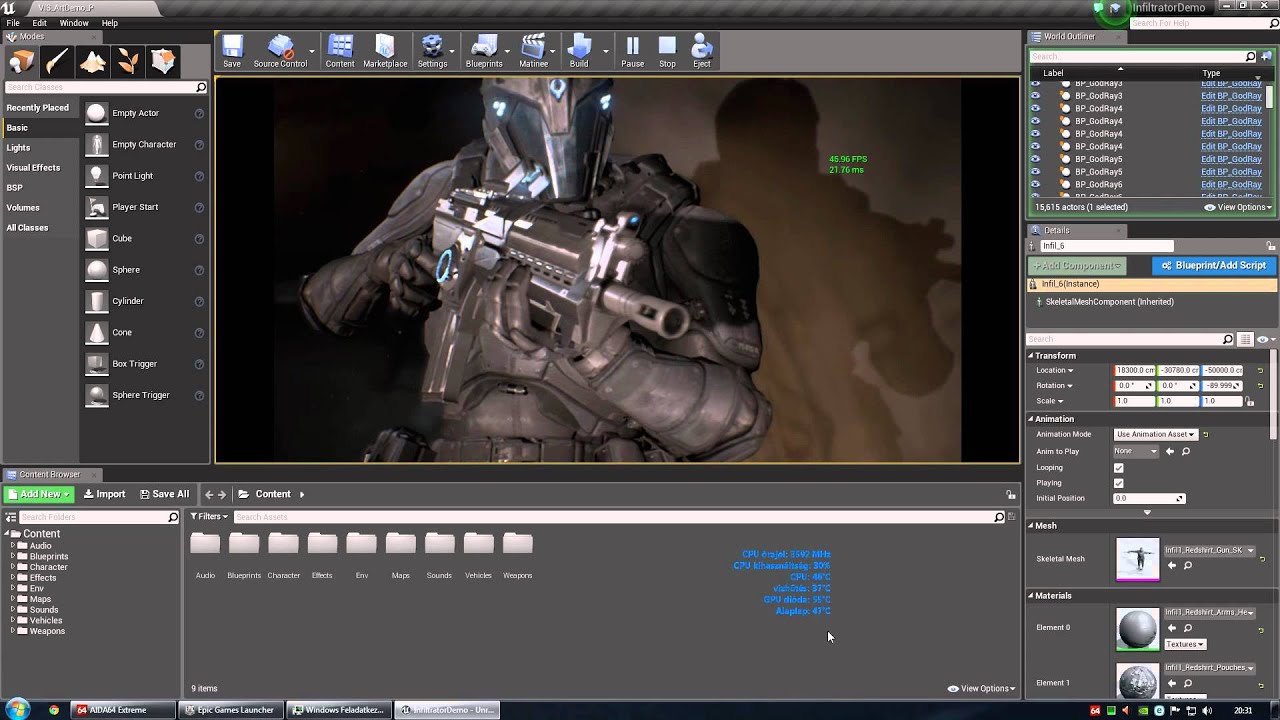Select the Box Trigger class icon
This screenshot has height=720, width=1280.
tap(96, 364)
